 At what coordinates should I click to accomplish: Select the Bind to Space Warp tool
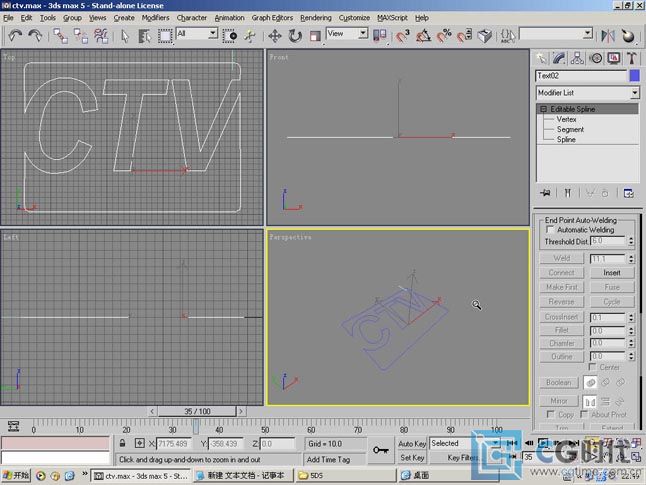coord(101,36)
